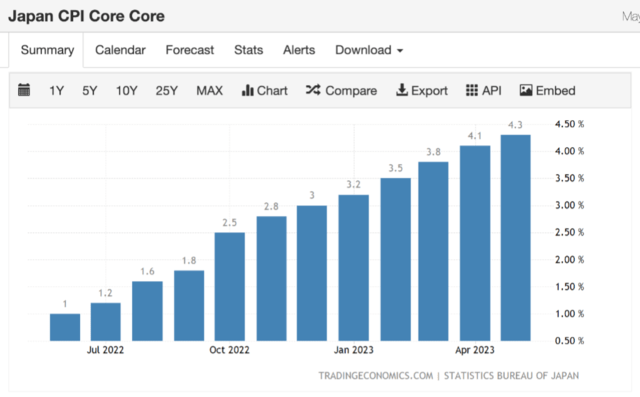
Task: Click the 1.50 % y-axis label
Action: [x=569, y=287]
